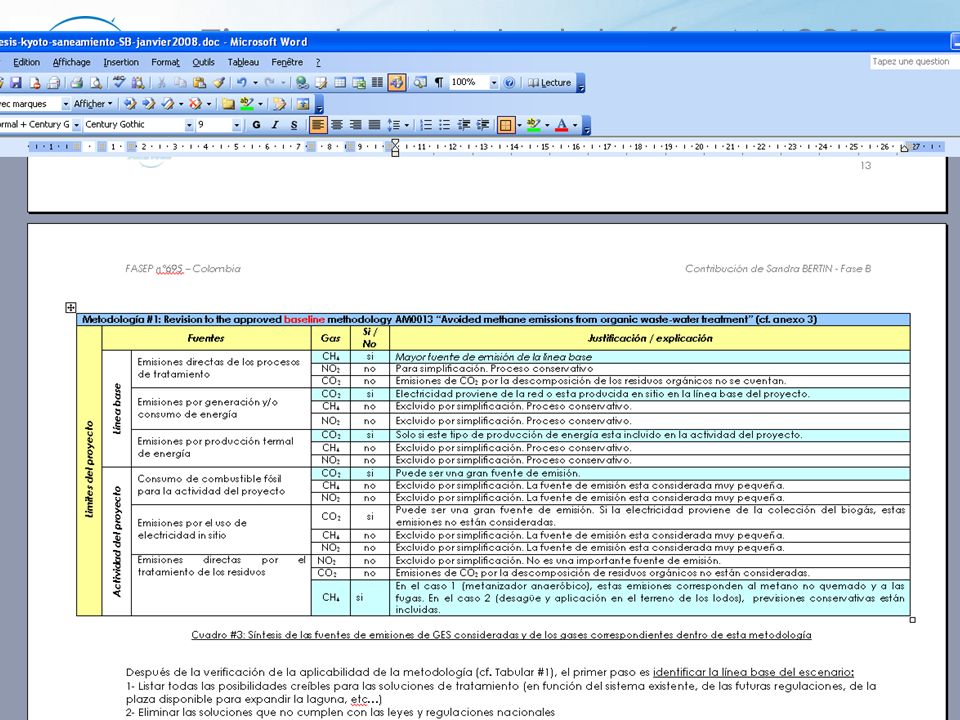Justify the text
Image resolution: width=960 pixels, height=720 pixels.
(375, 125)
